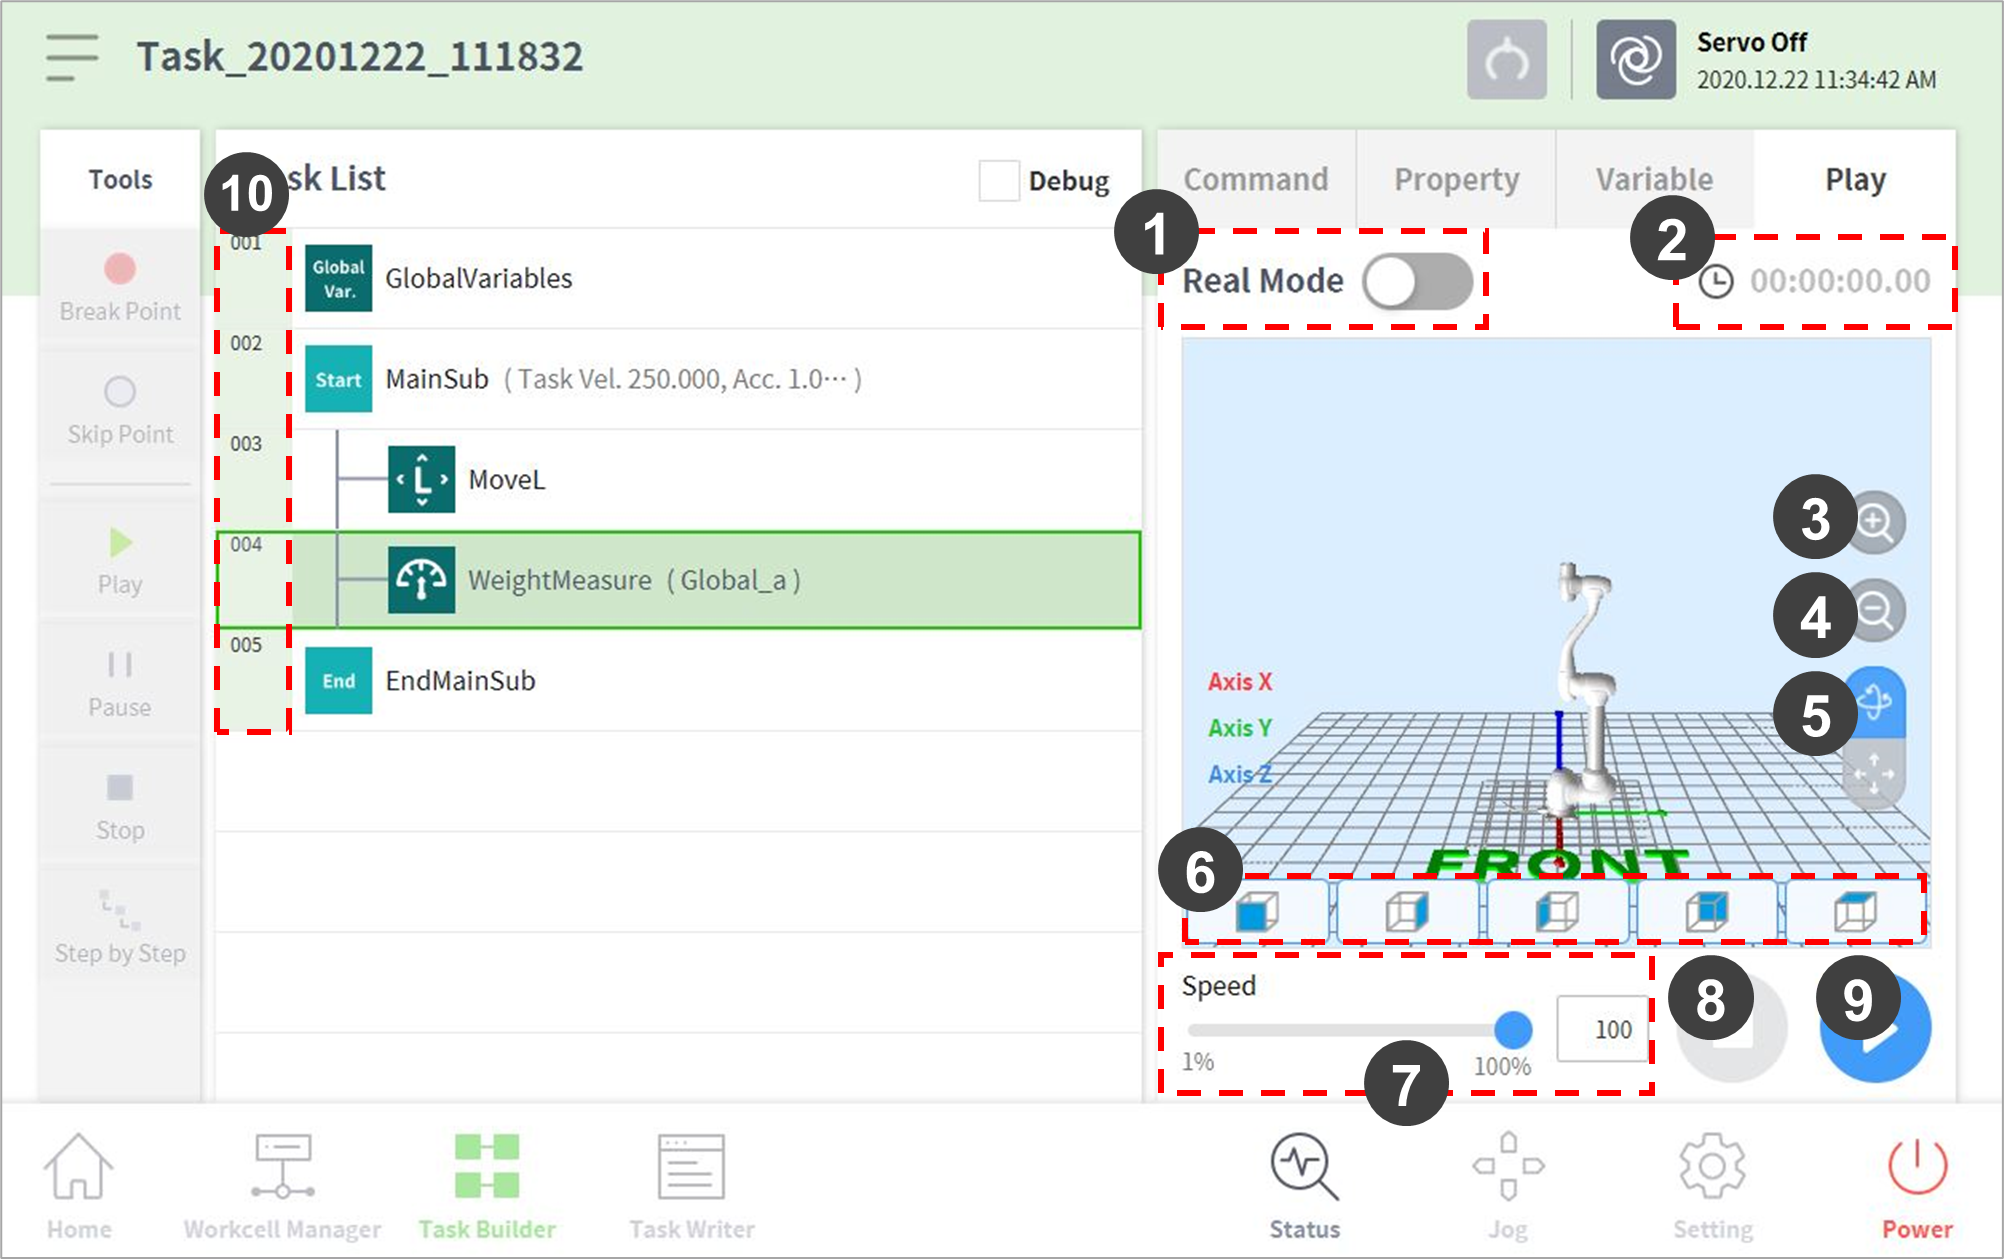This screenshot has width=2004, height=1259.
Task: Select the pan view mode icon
Action: pyautogui.click(x=1874, y=774)
